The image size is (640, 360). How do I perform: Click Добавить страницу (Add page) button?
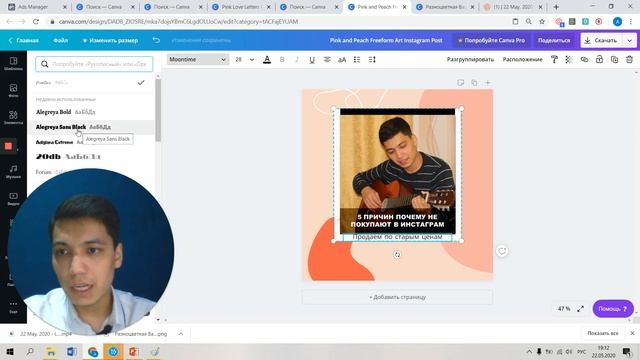[398, 297]
